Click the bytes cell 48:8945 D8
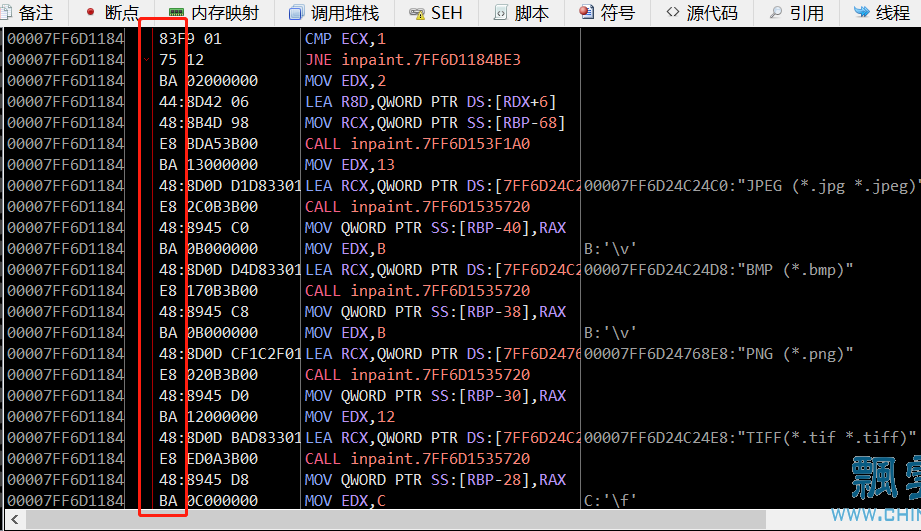Screen dimensions: 921x531 tap(204, 480)
